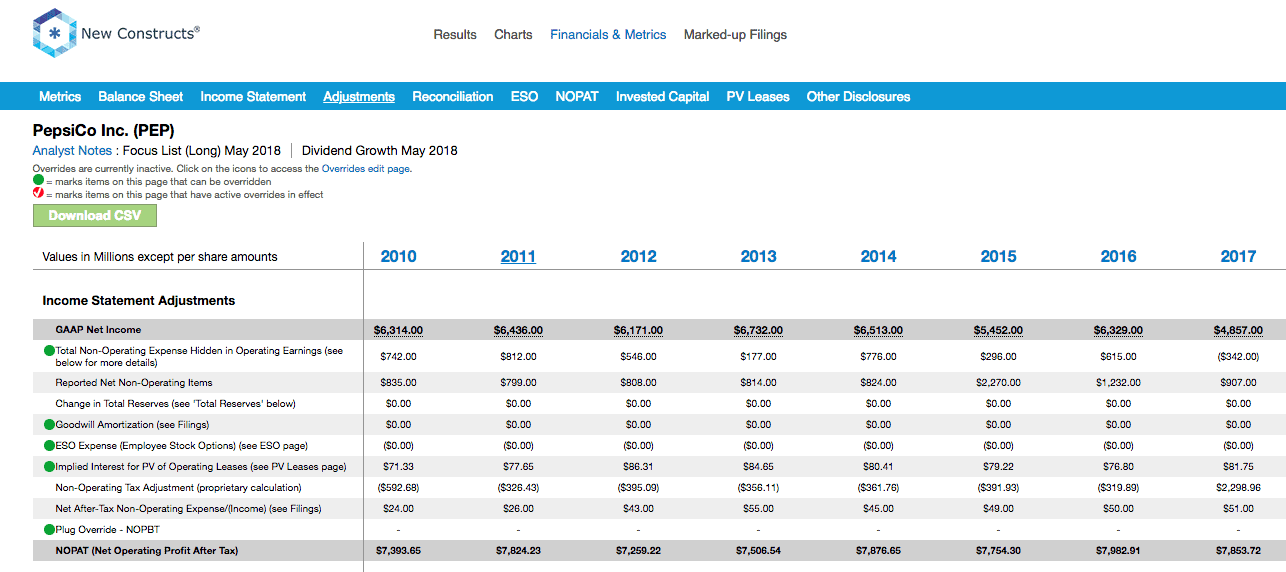1286x572 pixels.
Task: Click 2010 implied interest value $71.33
Action: pyautogui.click(x=398, y=467)
